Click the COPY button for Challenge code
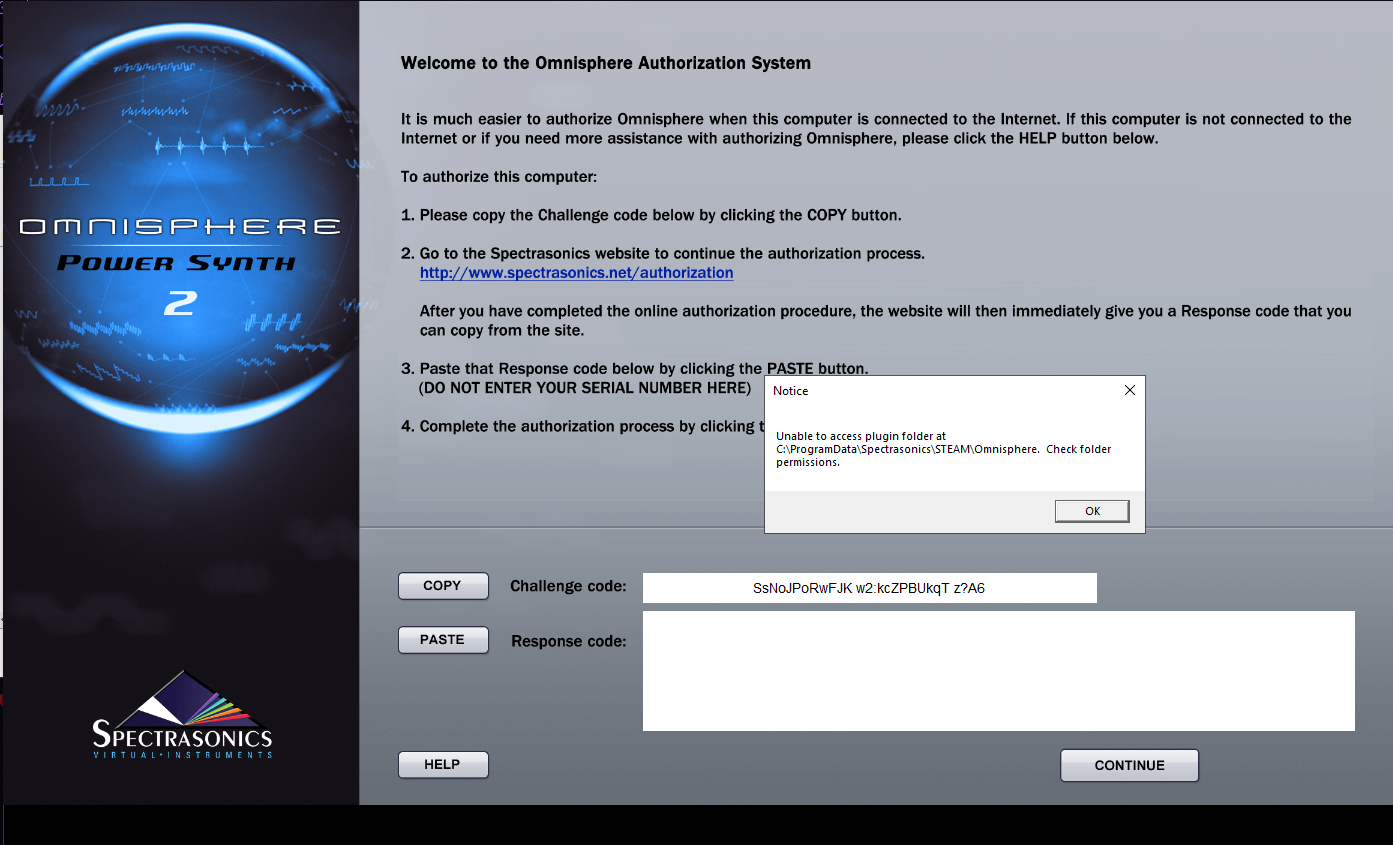 coord(443,586)
